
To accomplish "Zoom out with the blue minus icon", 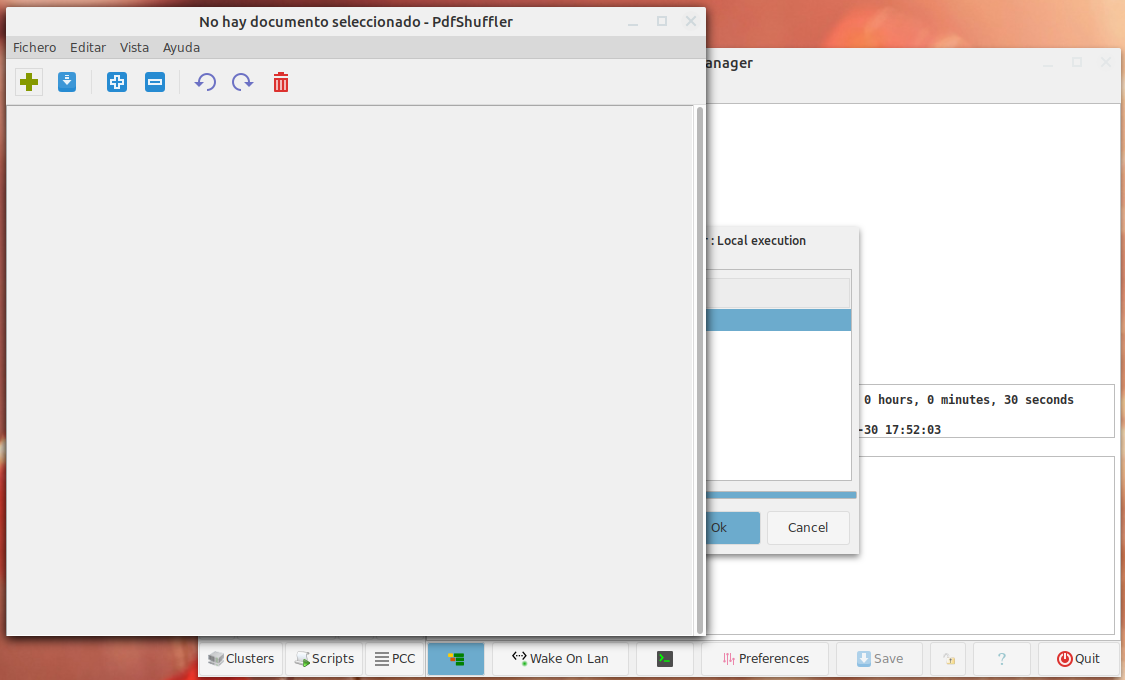I will [155, 82].
